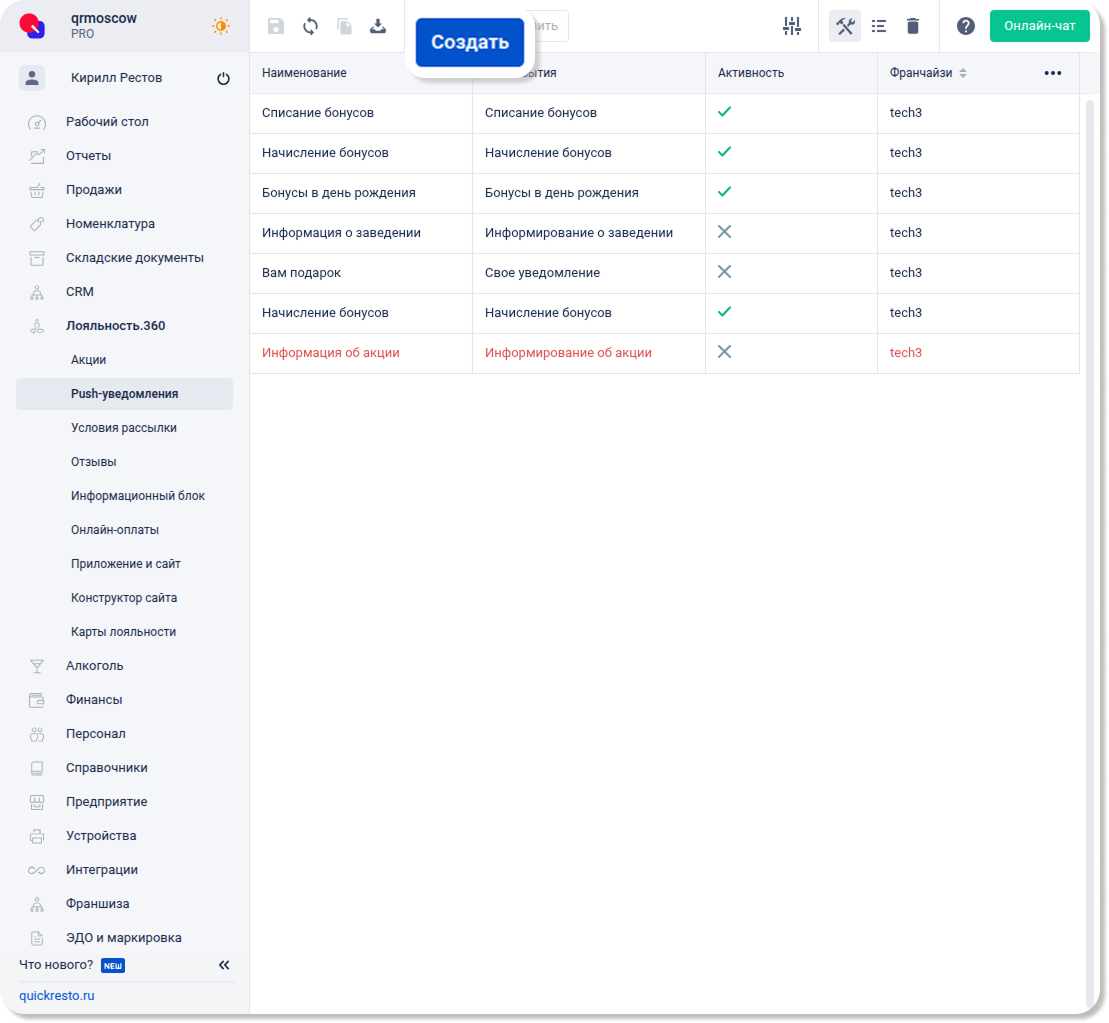Toggle activity checkmark for Списание бонусов

[x=725, y=112]
